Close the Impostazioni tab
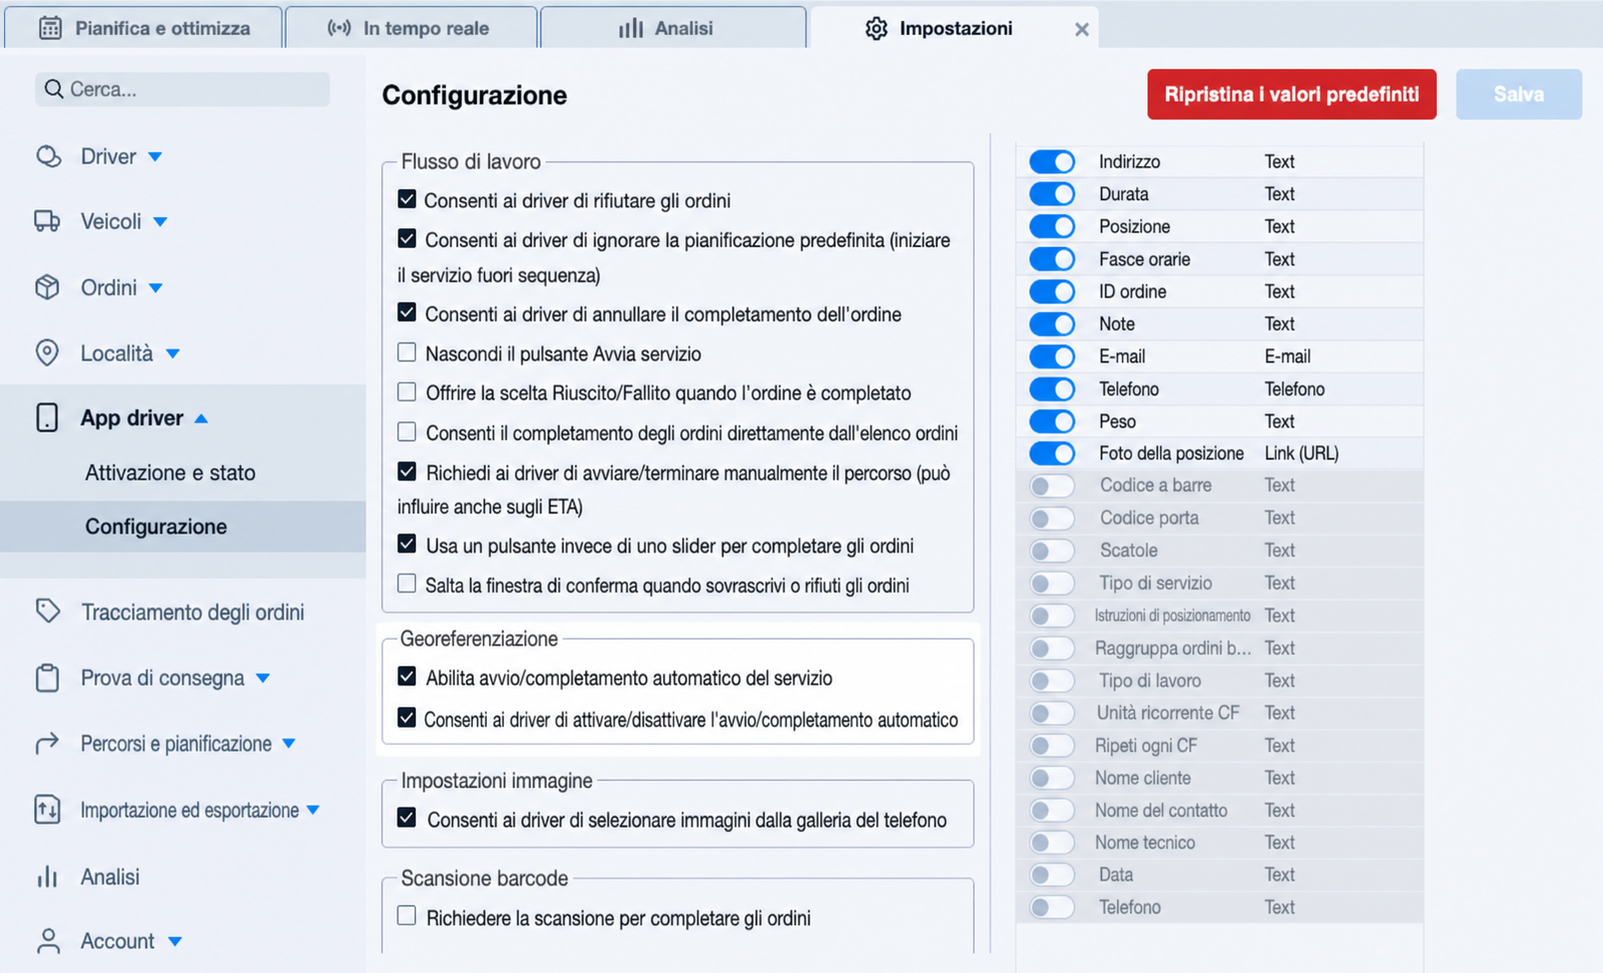 tap(1081, 30)
